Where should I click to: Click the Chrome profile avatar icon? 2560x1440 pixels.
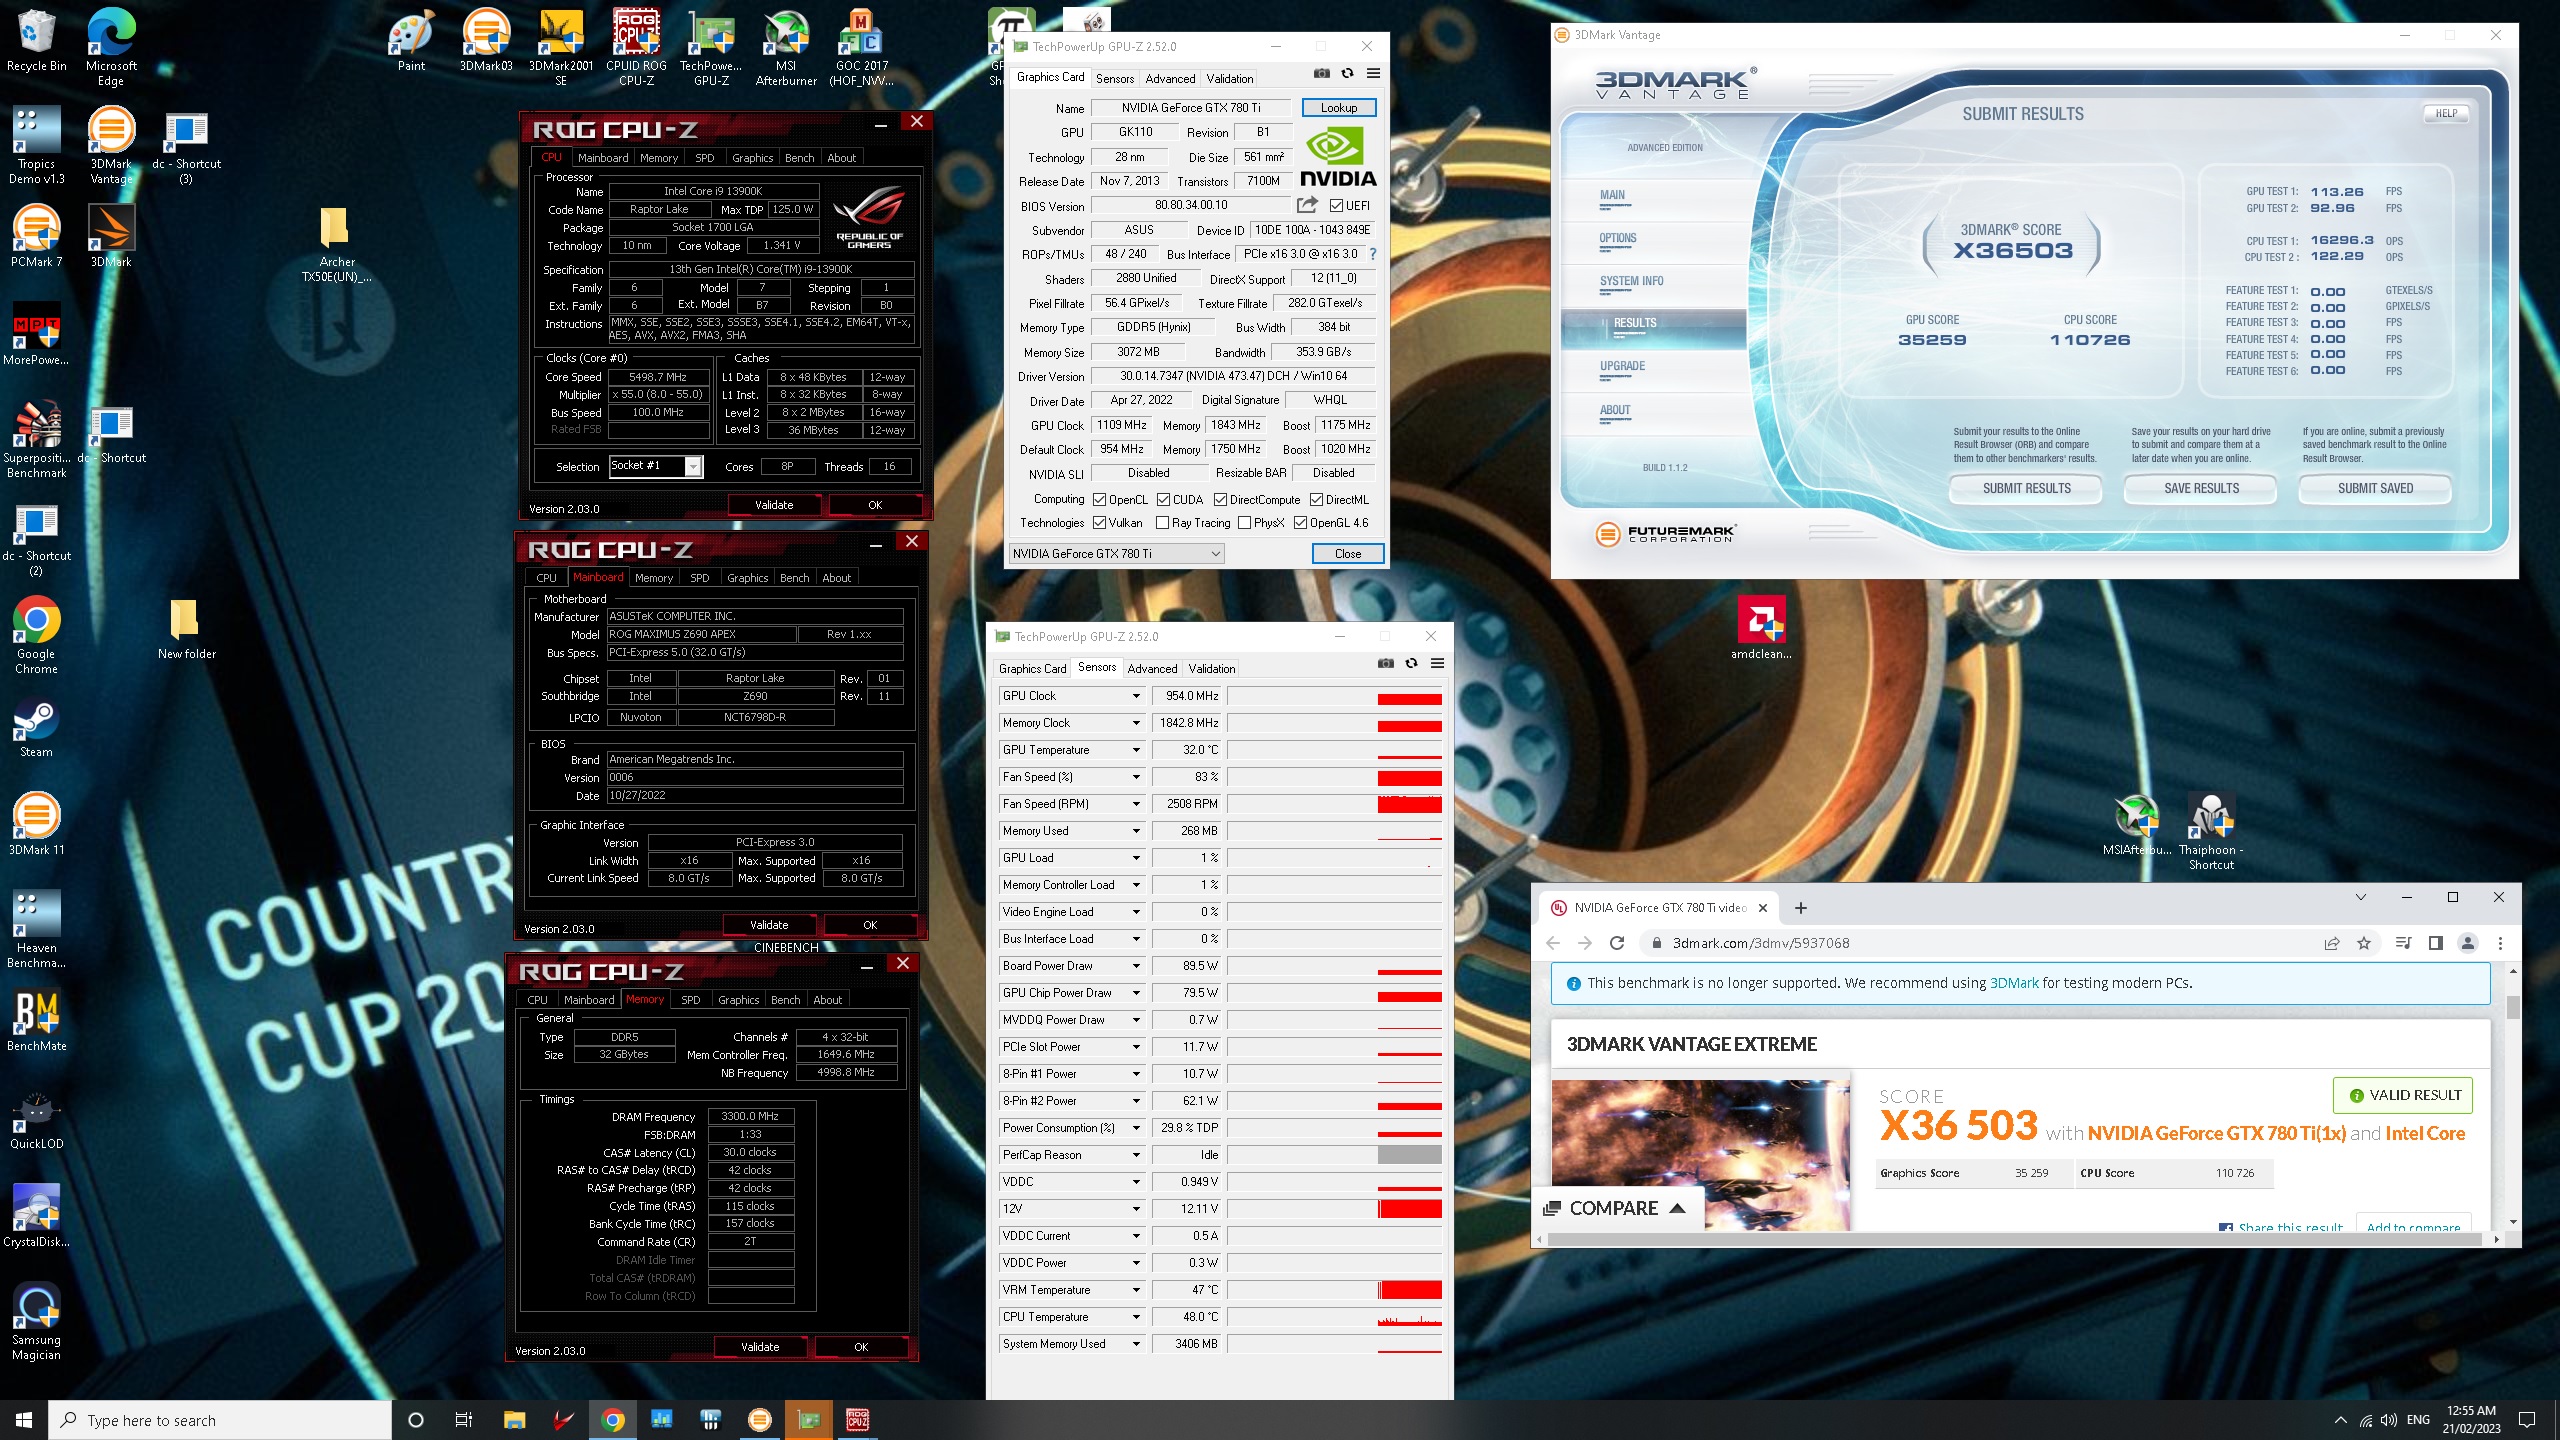[x=2468, y=943]
